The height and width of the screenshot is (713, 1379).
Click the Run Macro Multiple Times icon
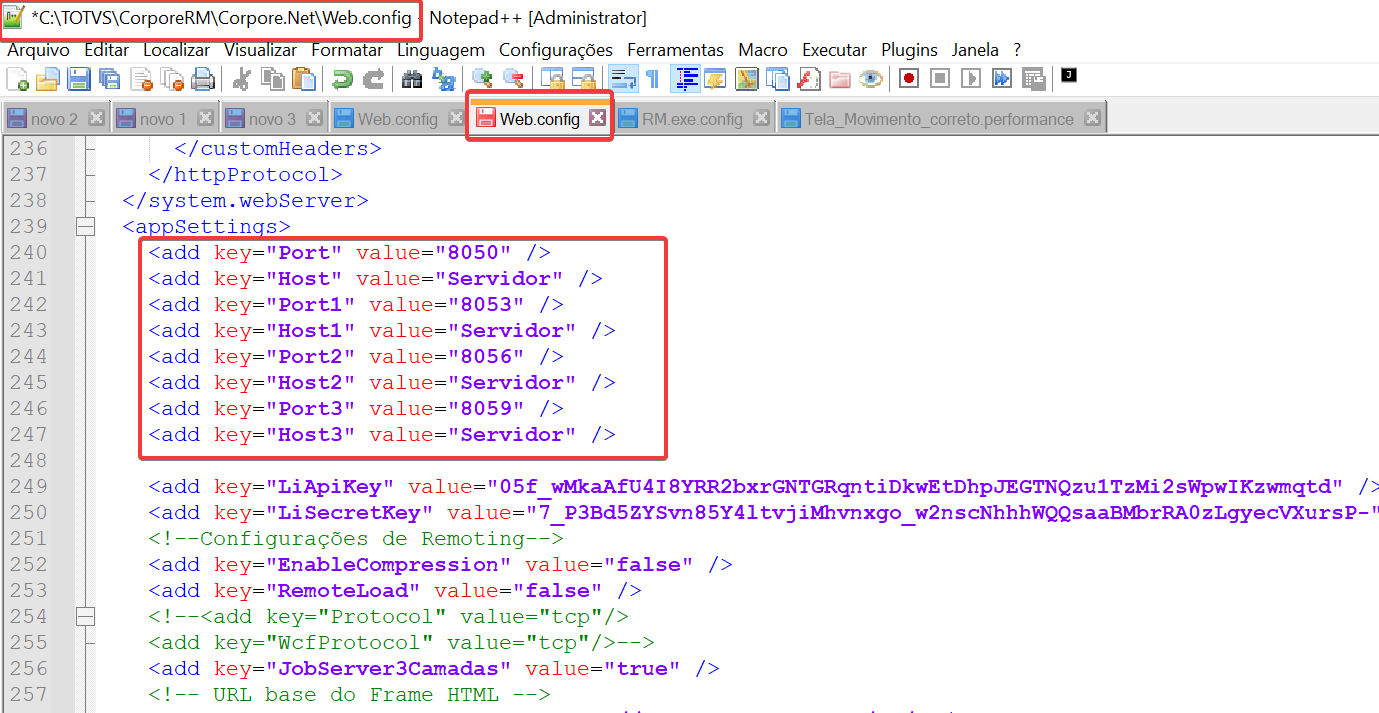coord(1002,78)
